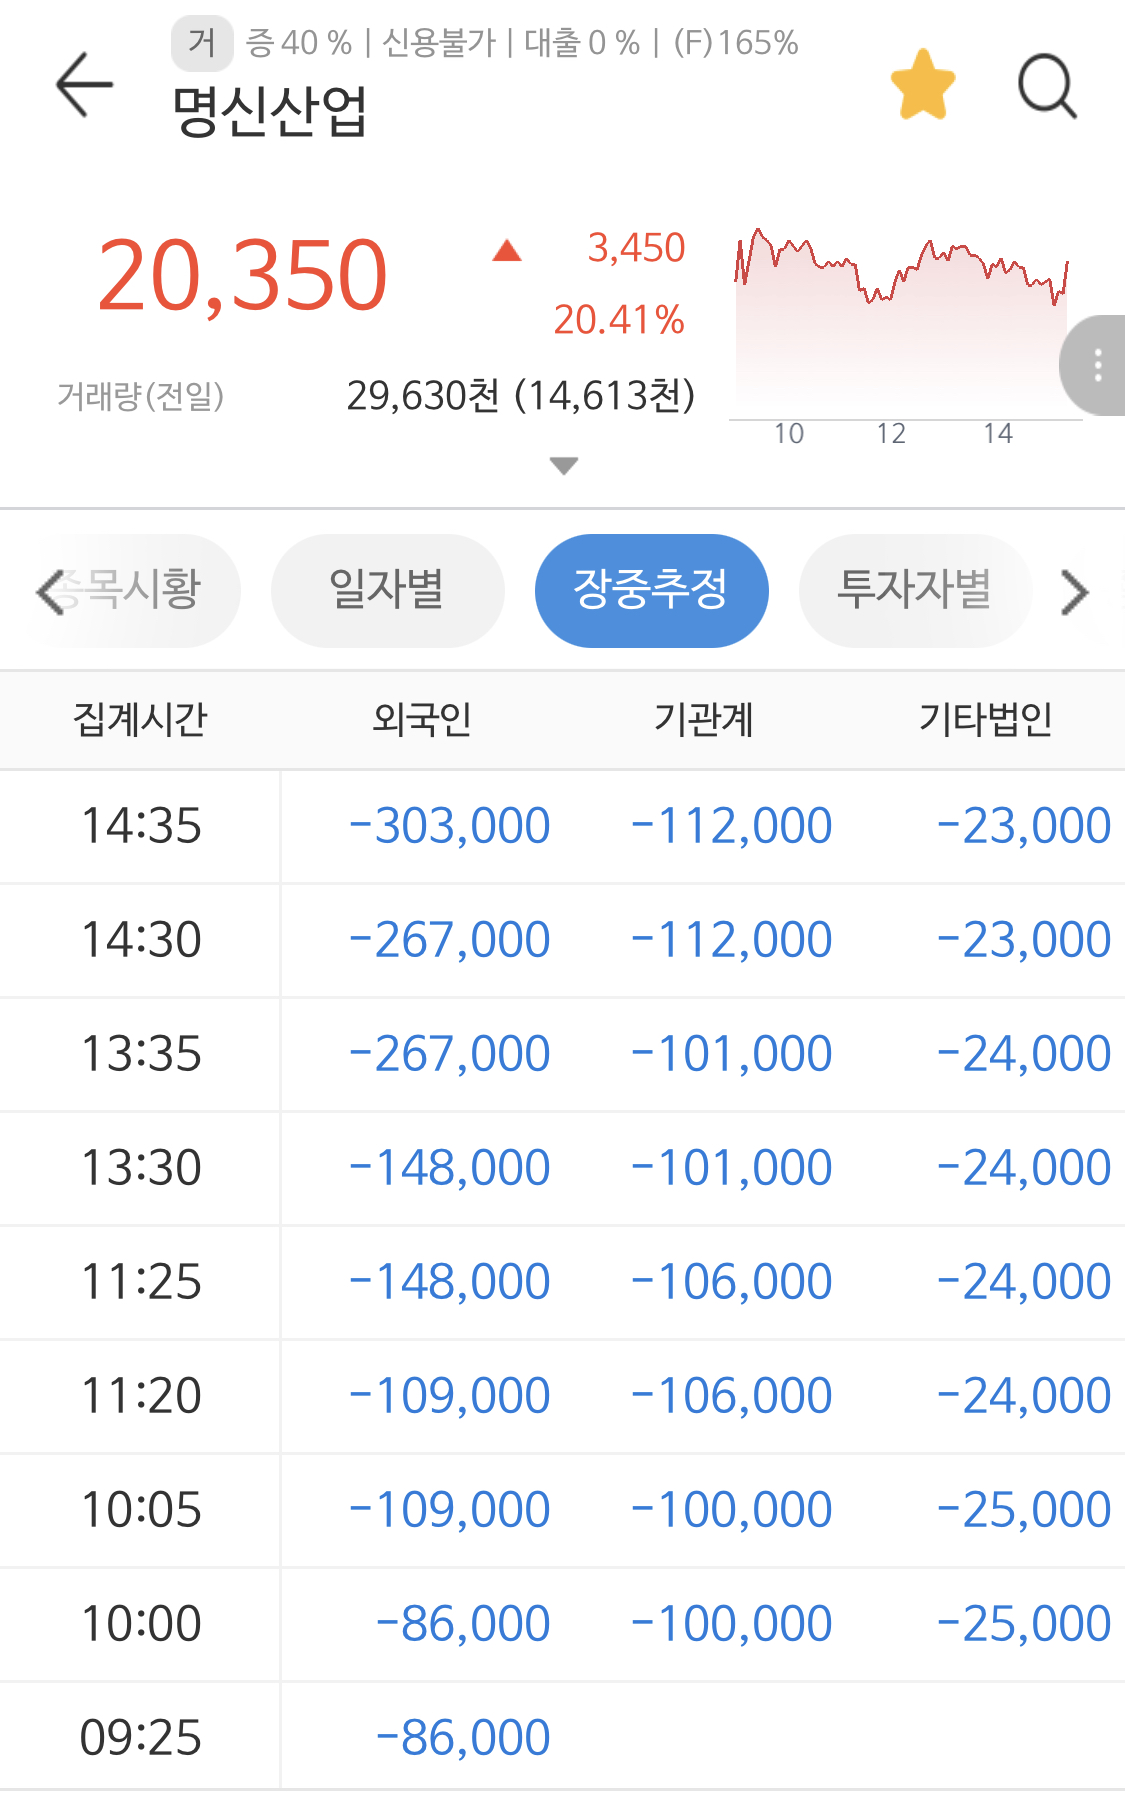Select the 장중추정 tab

(651, 590)
